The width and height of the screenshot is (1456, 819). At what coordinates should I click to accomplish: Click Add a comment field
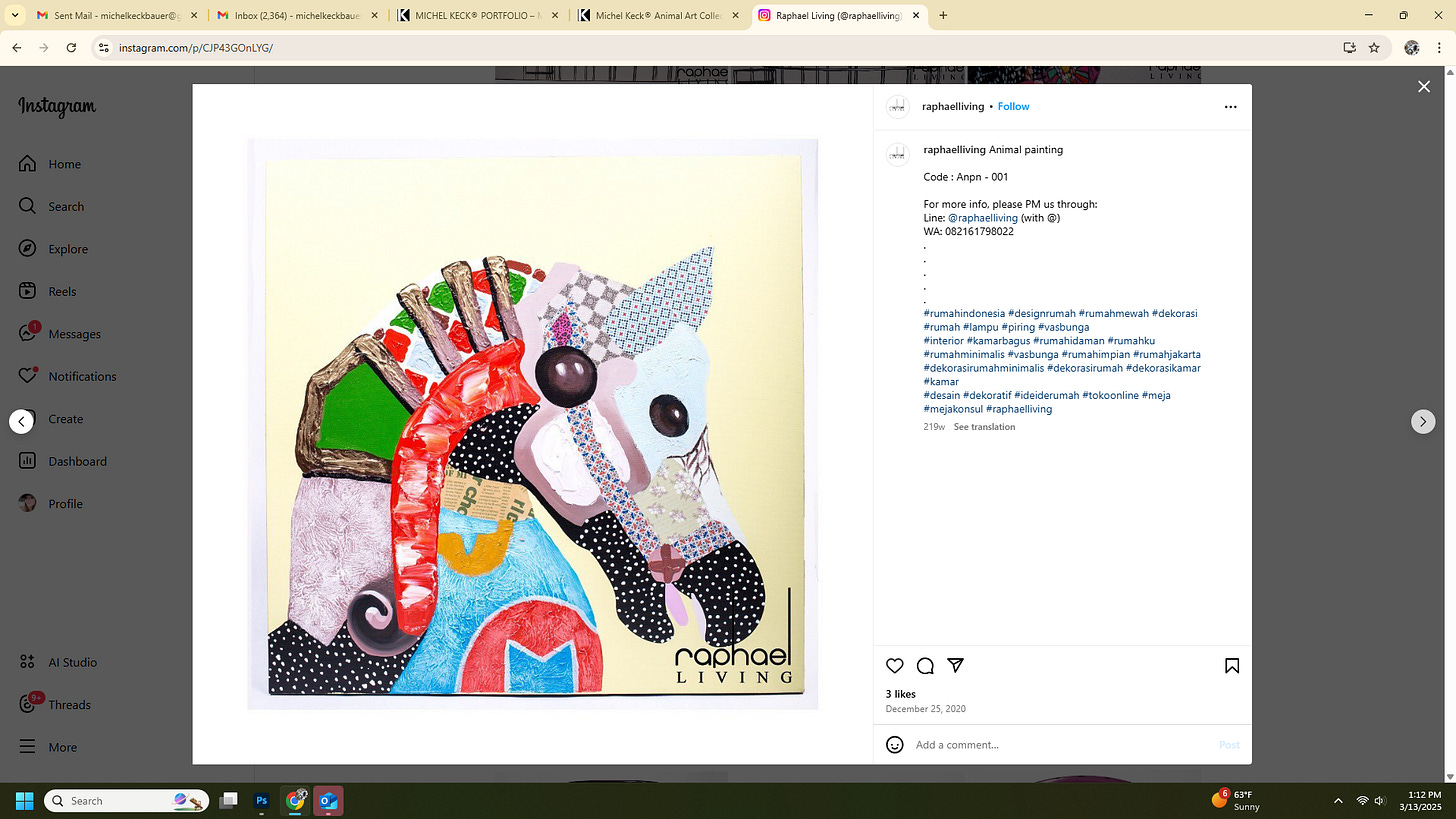point(1060,745)
